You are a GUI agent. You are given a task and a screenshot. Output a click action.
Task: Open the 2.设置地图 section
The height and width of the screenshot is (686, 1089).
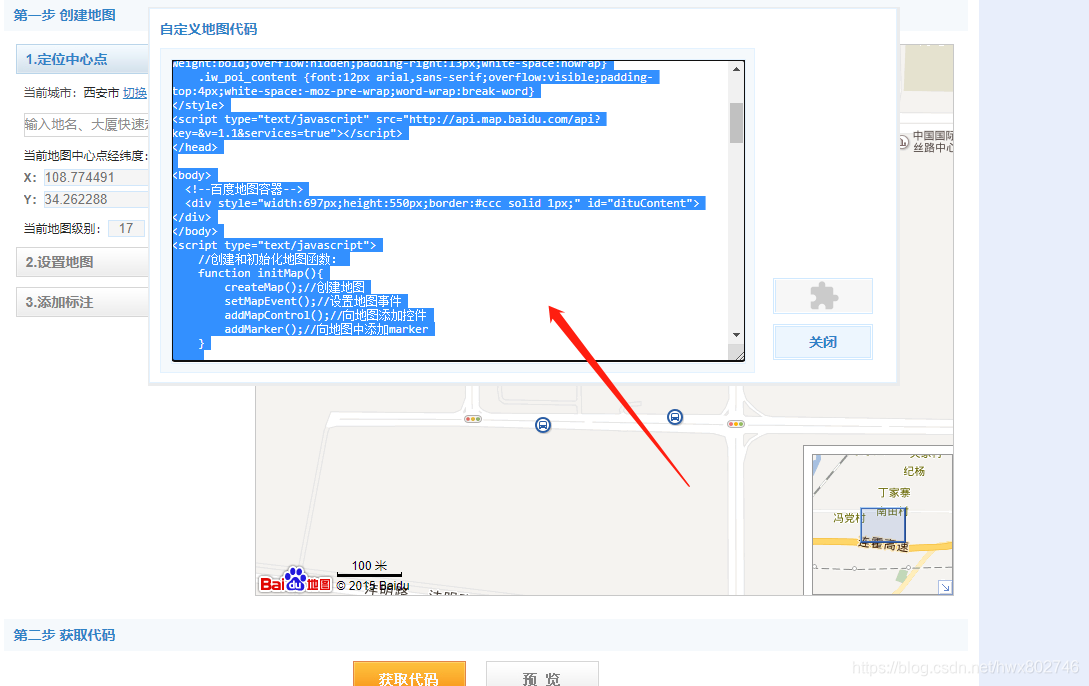(x=82, y=262)
